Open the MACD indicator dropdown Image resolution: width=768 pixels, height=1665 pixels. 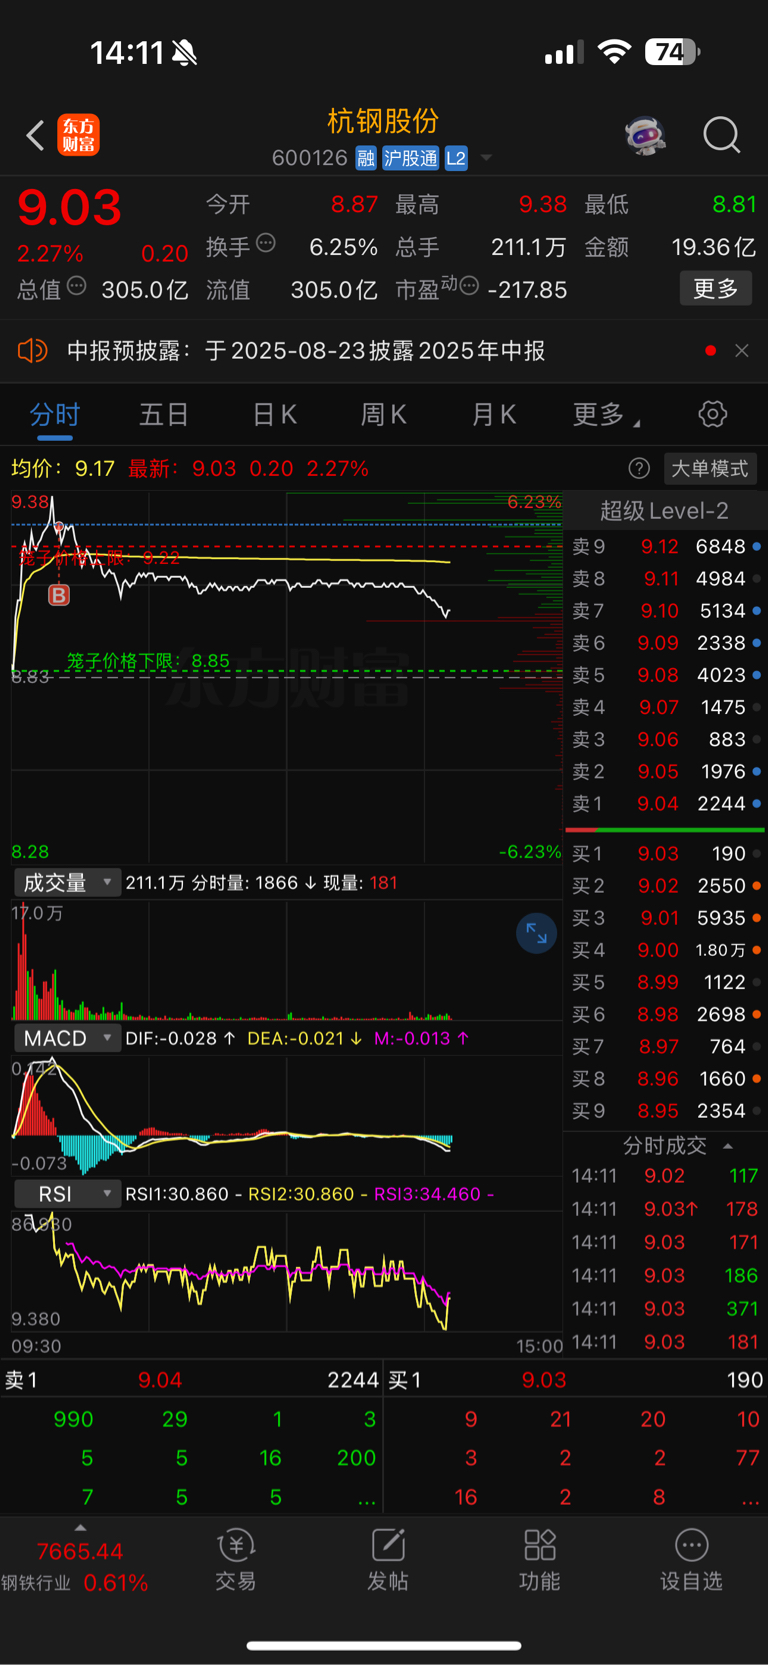coord(67,1038)
